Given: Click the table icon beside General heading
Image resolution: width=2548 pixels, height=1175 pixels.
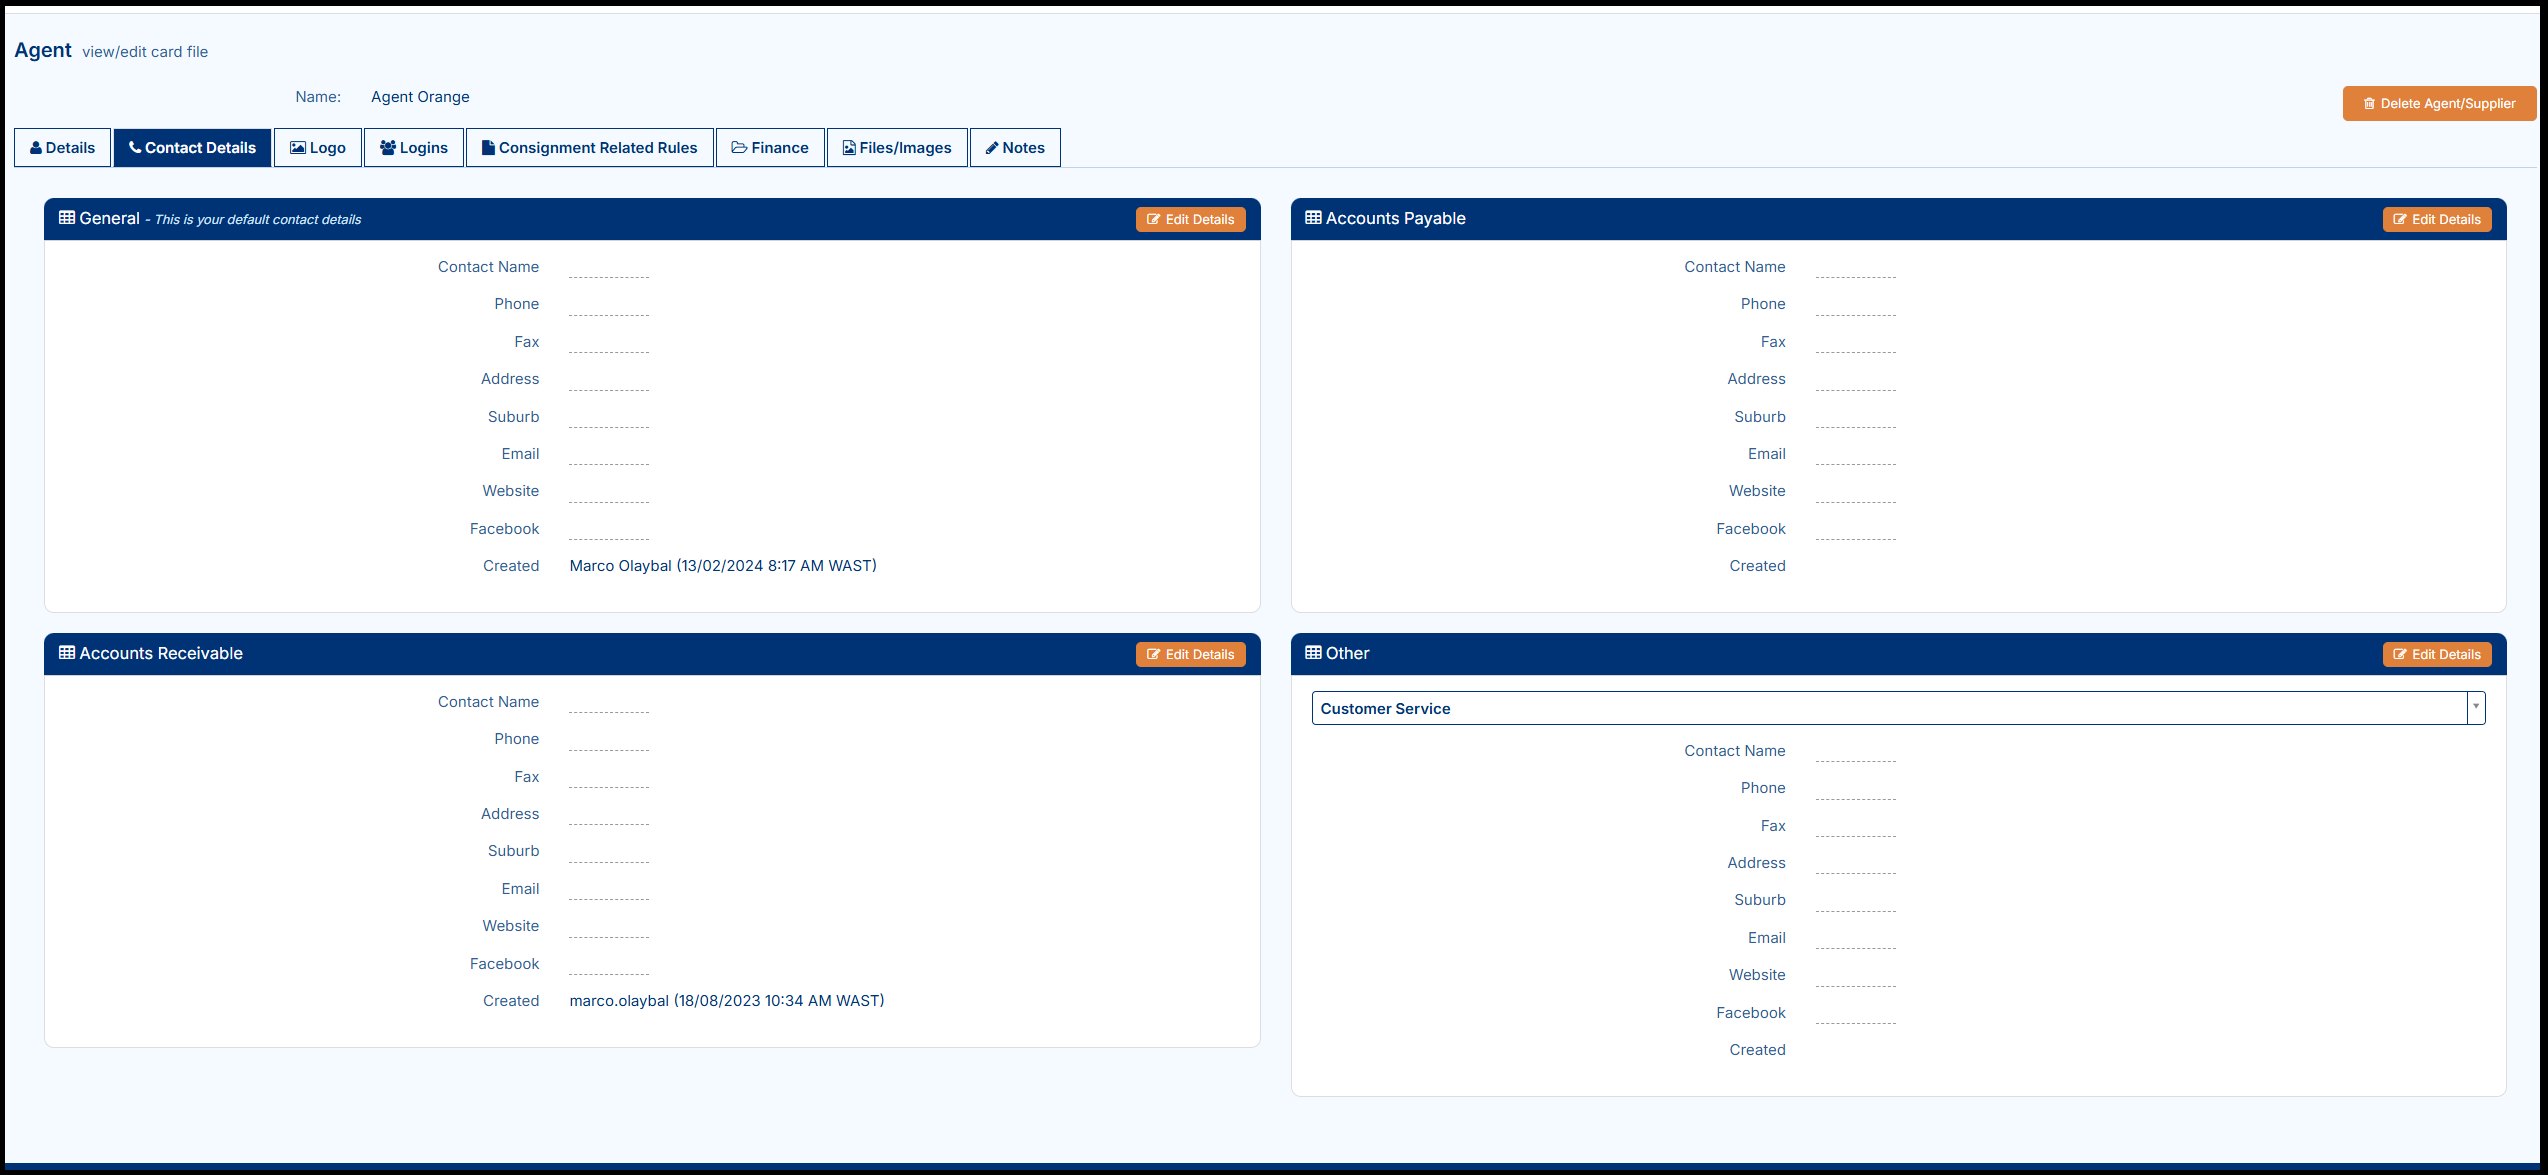Looking at the screenshot, I should click(67, 218).
